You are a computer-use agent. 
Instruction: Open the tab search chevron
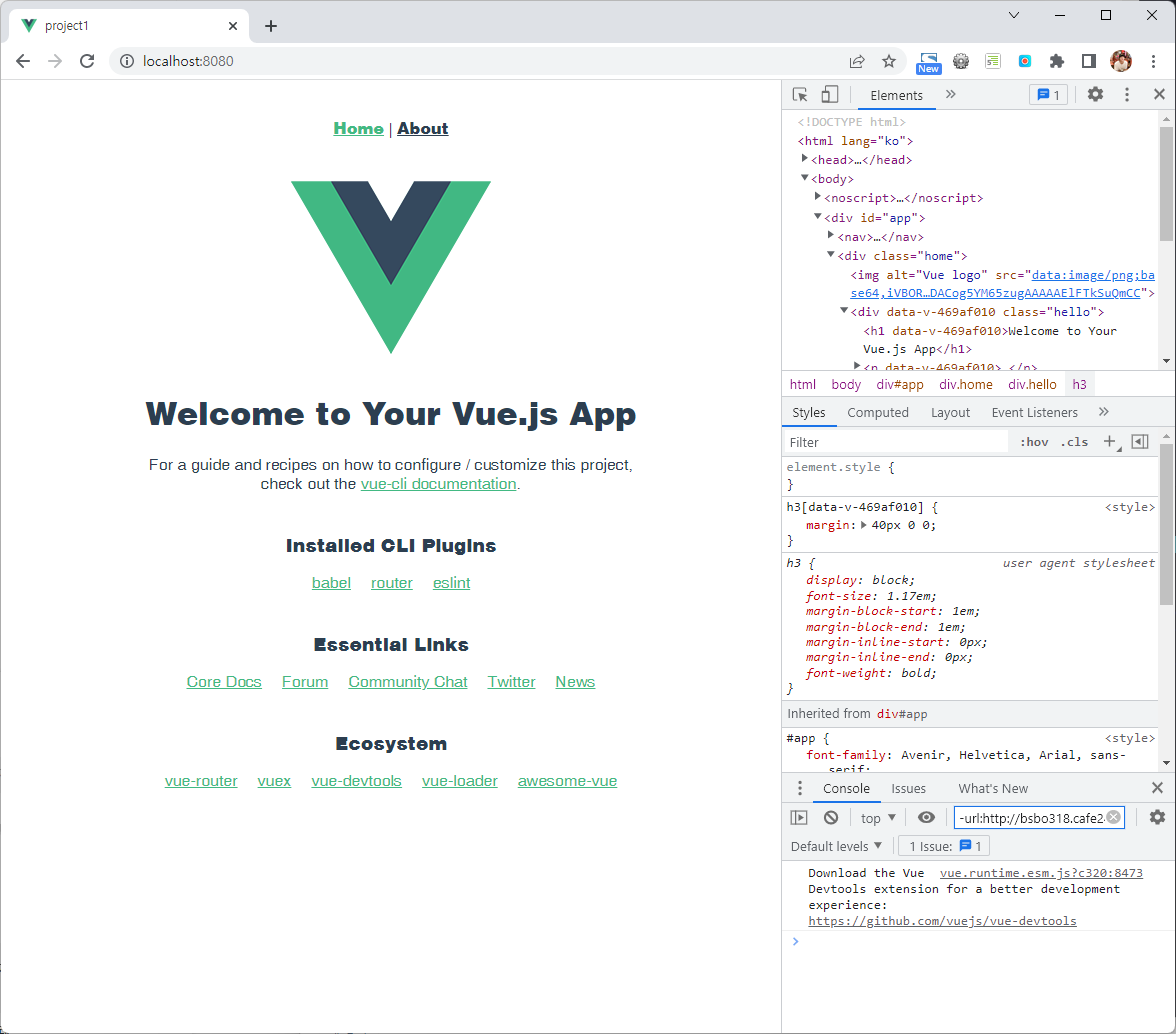click(x=1013, y=15)
